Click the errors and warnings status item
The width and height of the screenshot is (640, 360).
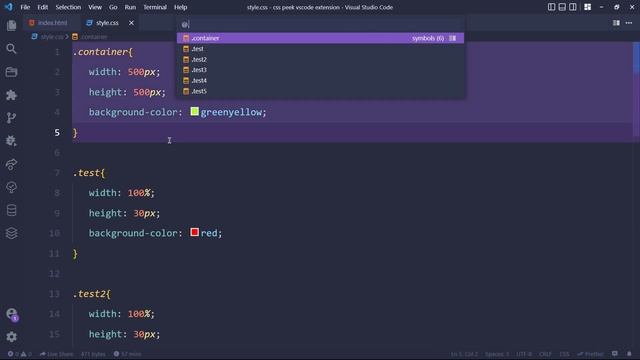tap(19, 354)
